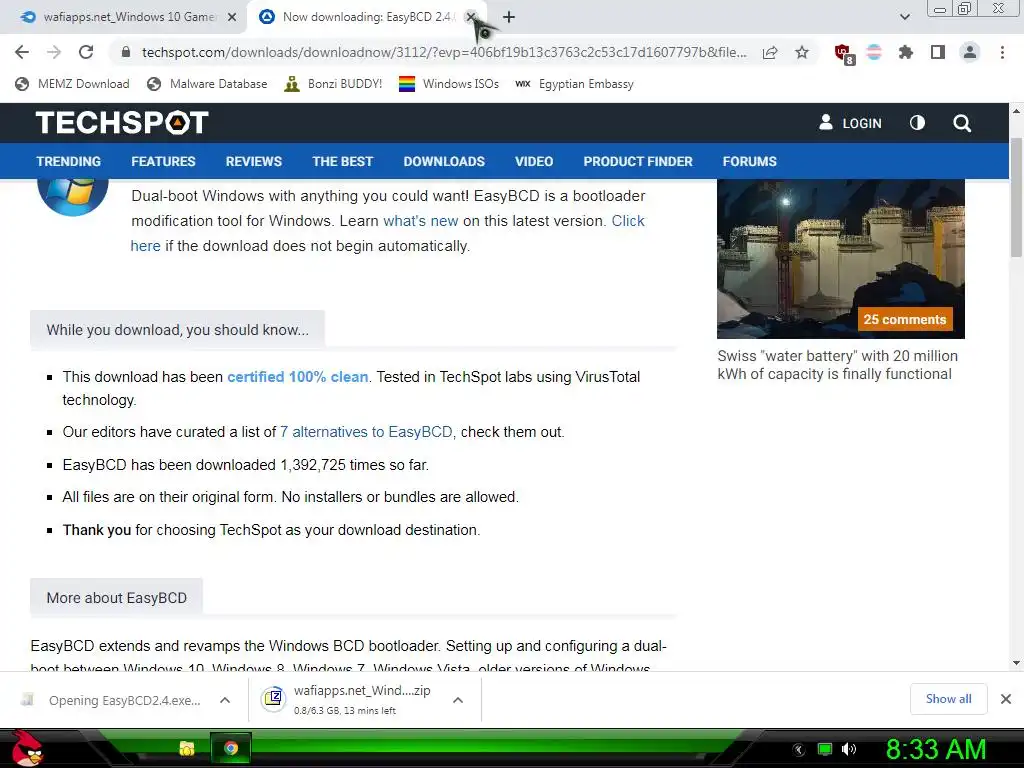Expand options for wafiapps.net zip download
This screenshot has width=1024, height=768.
(x=458, y=700)
